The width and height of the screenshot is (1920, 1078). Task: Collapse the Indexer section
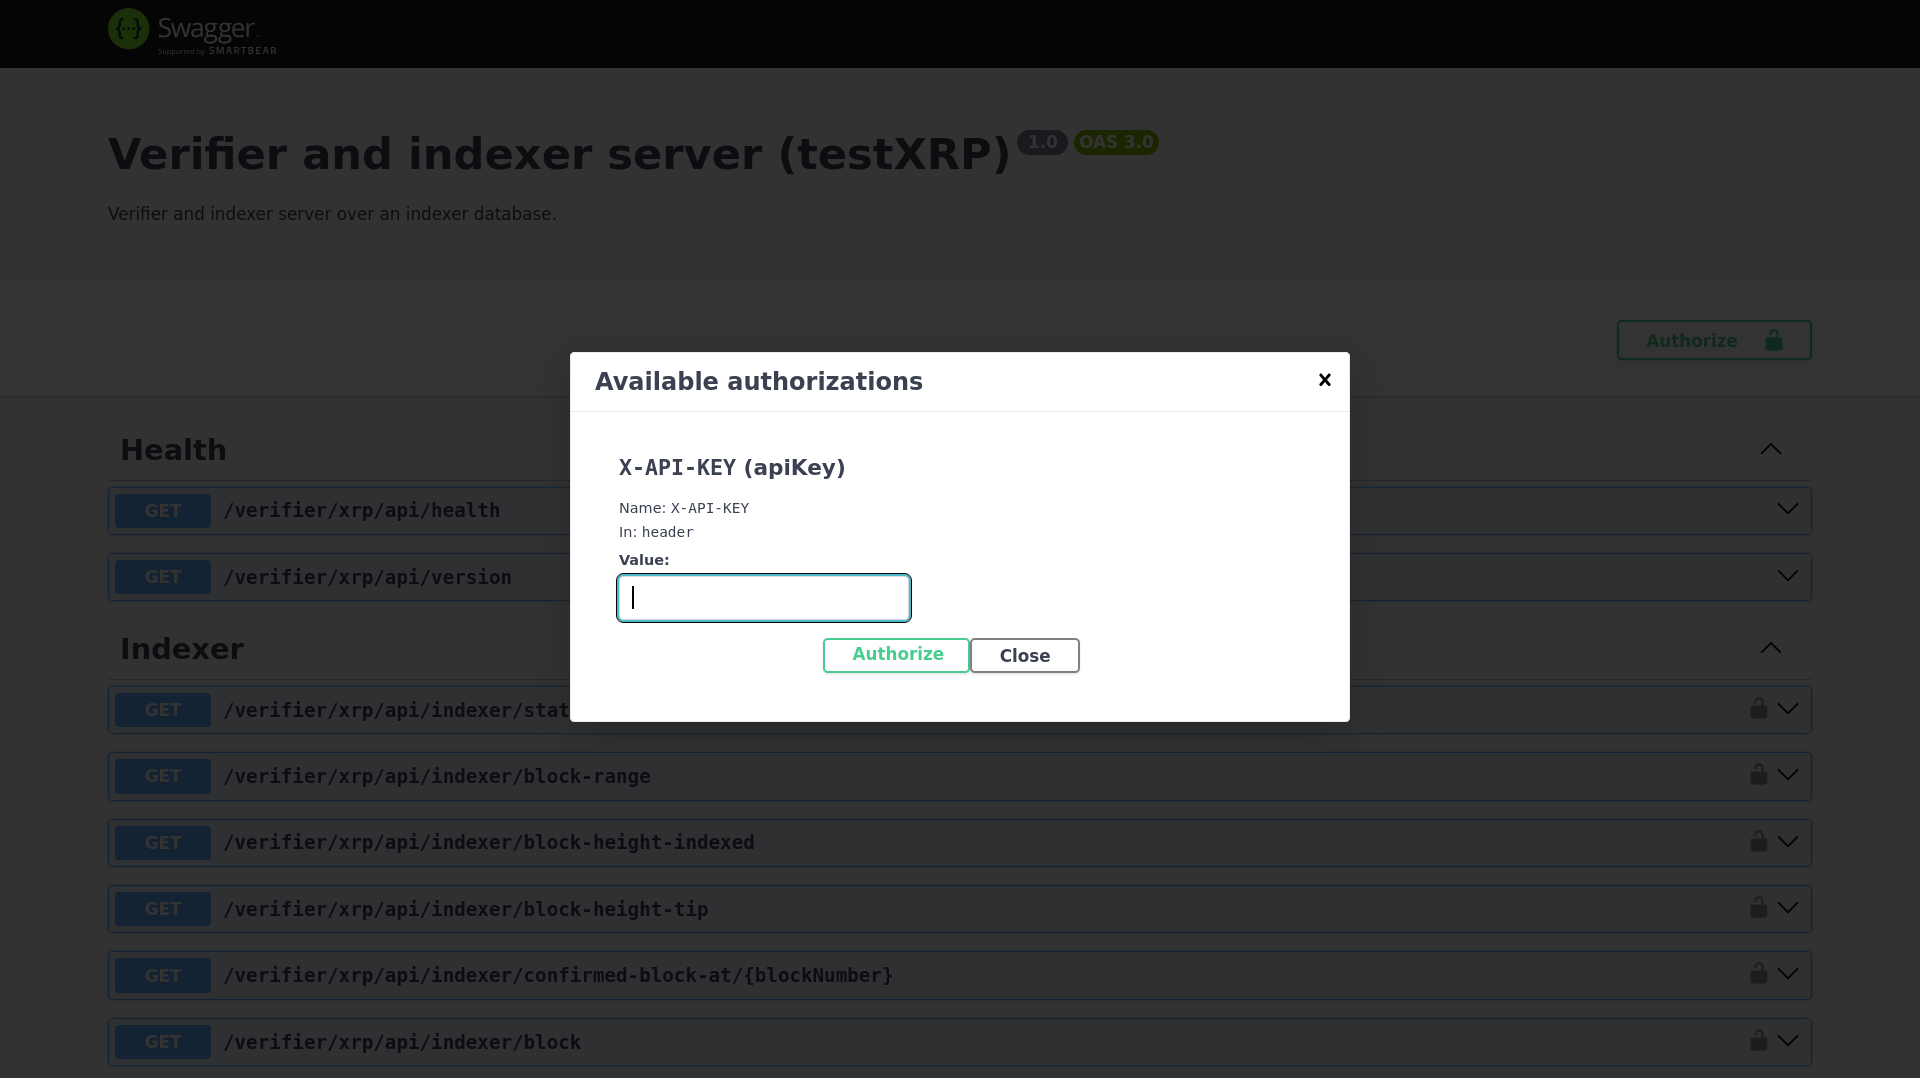(x=1770, y=648)
